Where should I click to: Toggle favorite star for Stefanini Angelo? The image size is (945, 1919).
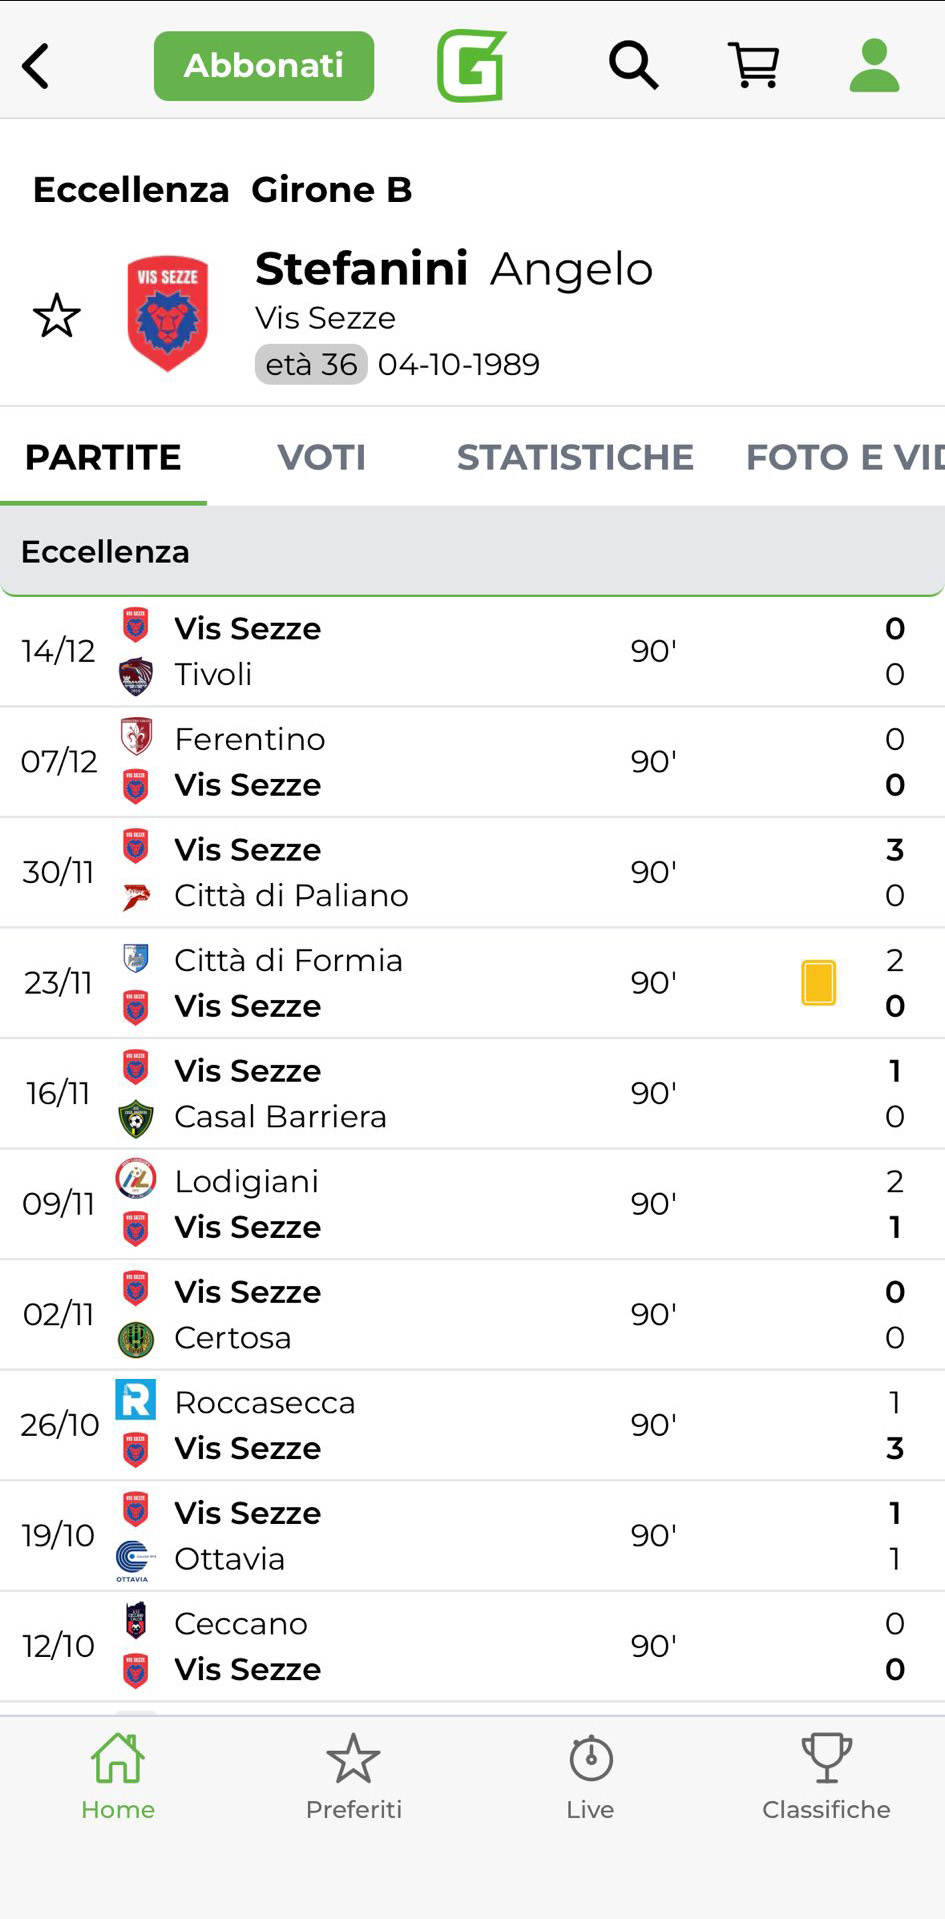click(x=57, y=316)
